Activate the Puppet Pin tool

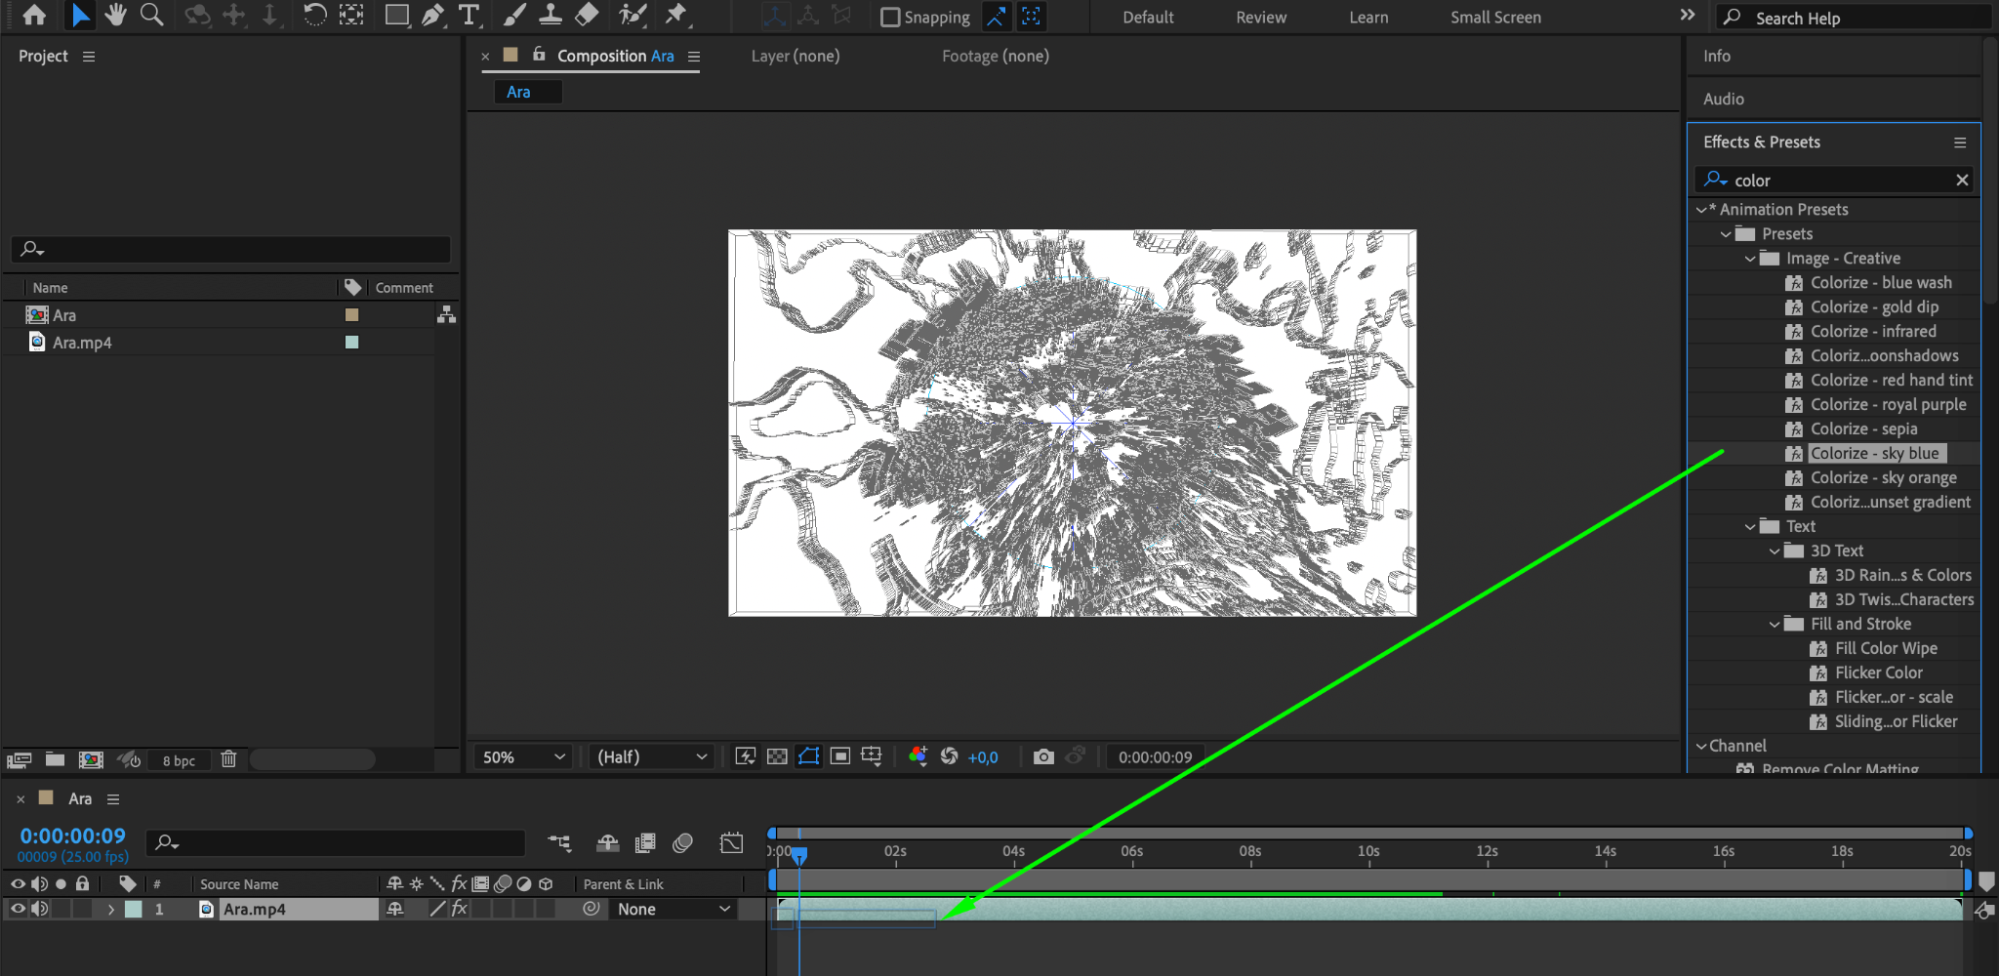(677, 15)
